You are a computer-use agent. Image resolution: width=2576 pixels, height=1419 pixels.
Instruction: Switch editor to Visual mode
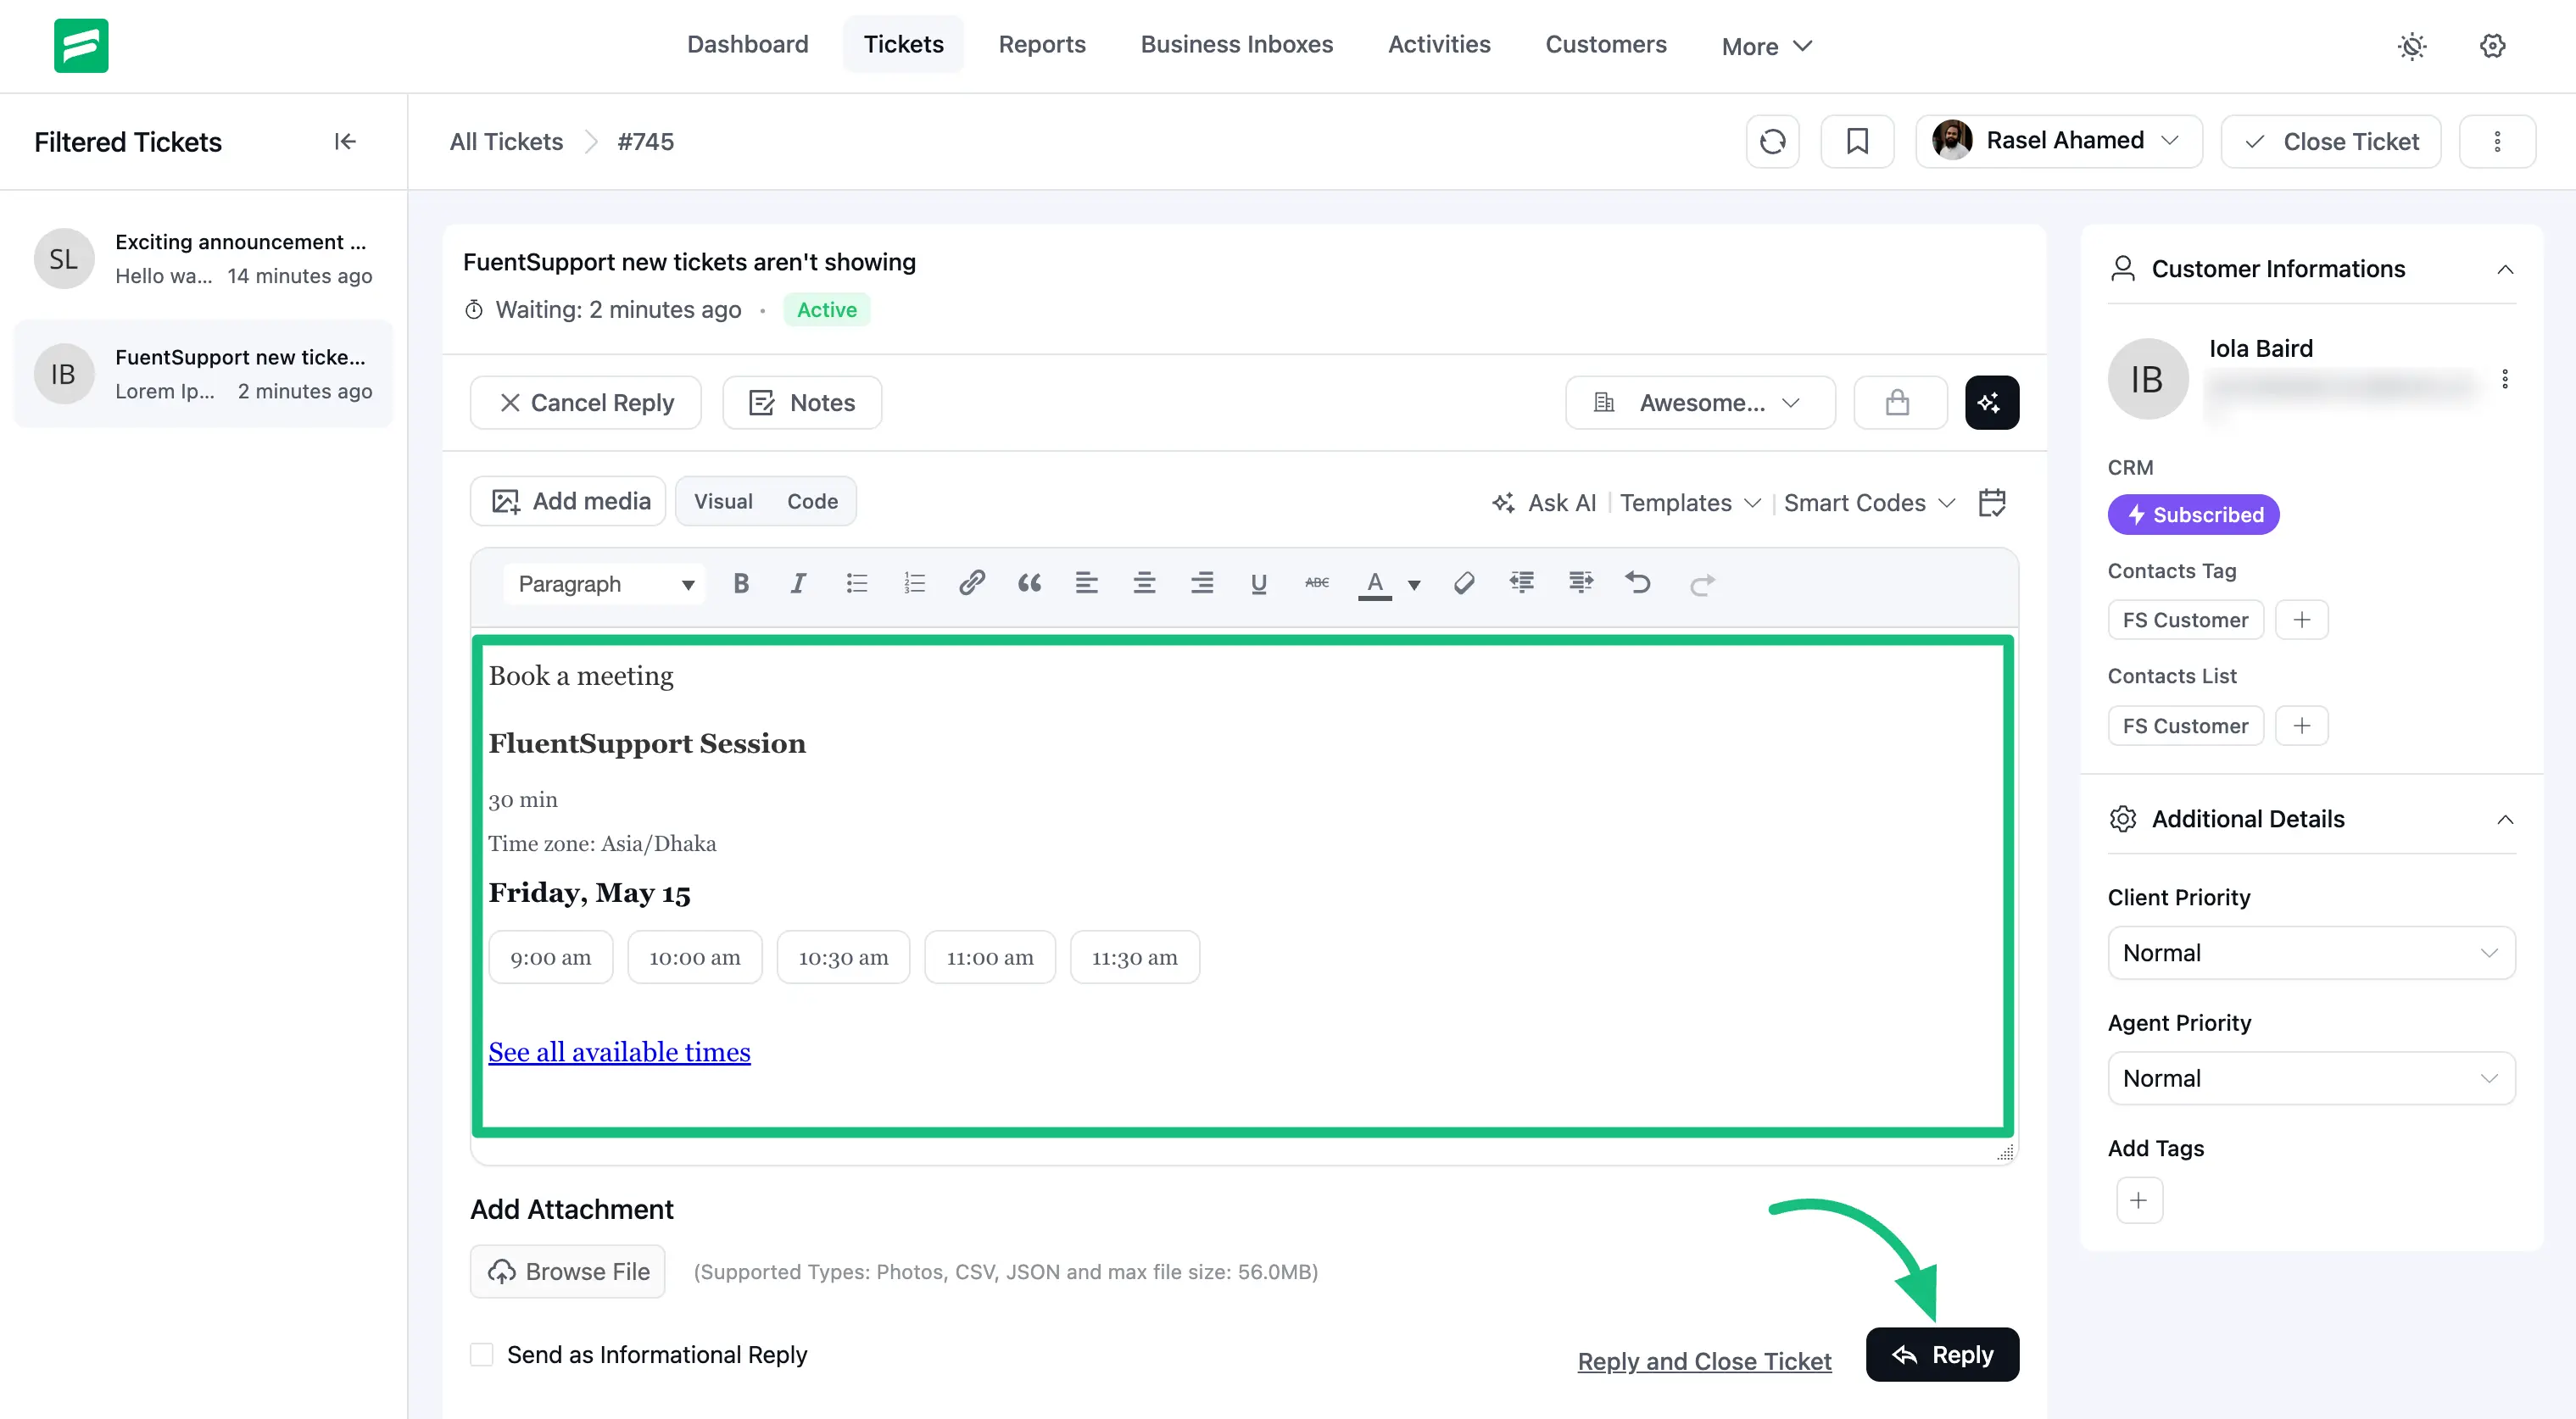[723, 502]
